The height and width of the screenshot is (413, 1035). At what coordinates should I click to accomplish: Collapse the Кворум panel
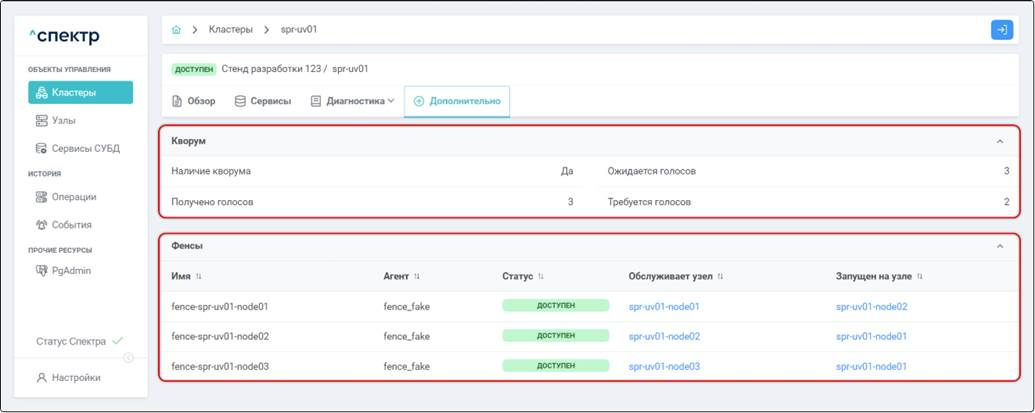pos(1000,142)
